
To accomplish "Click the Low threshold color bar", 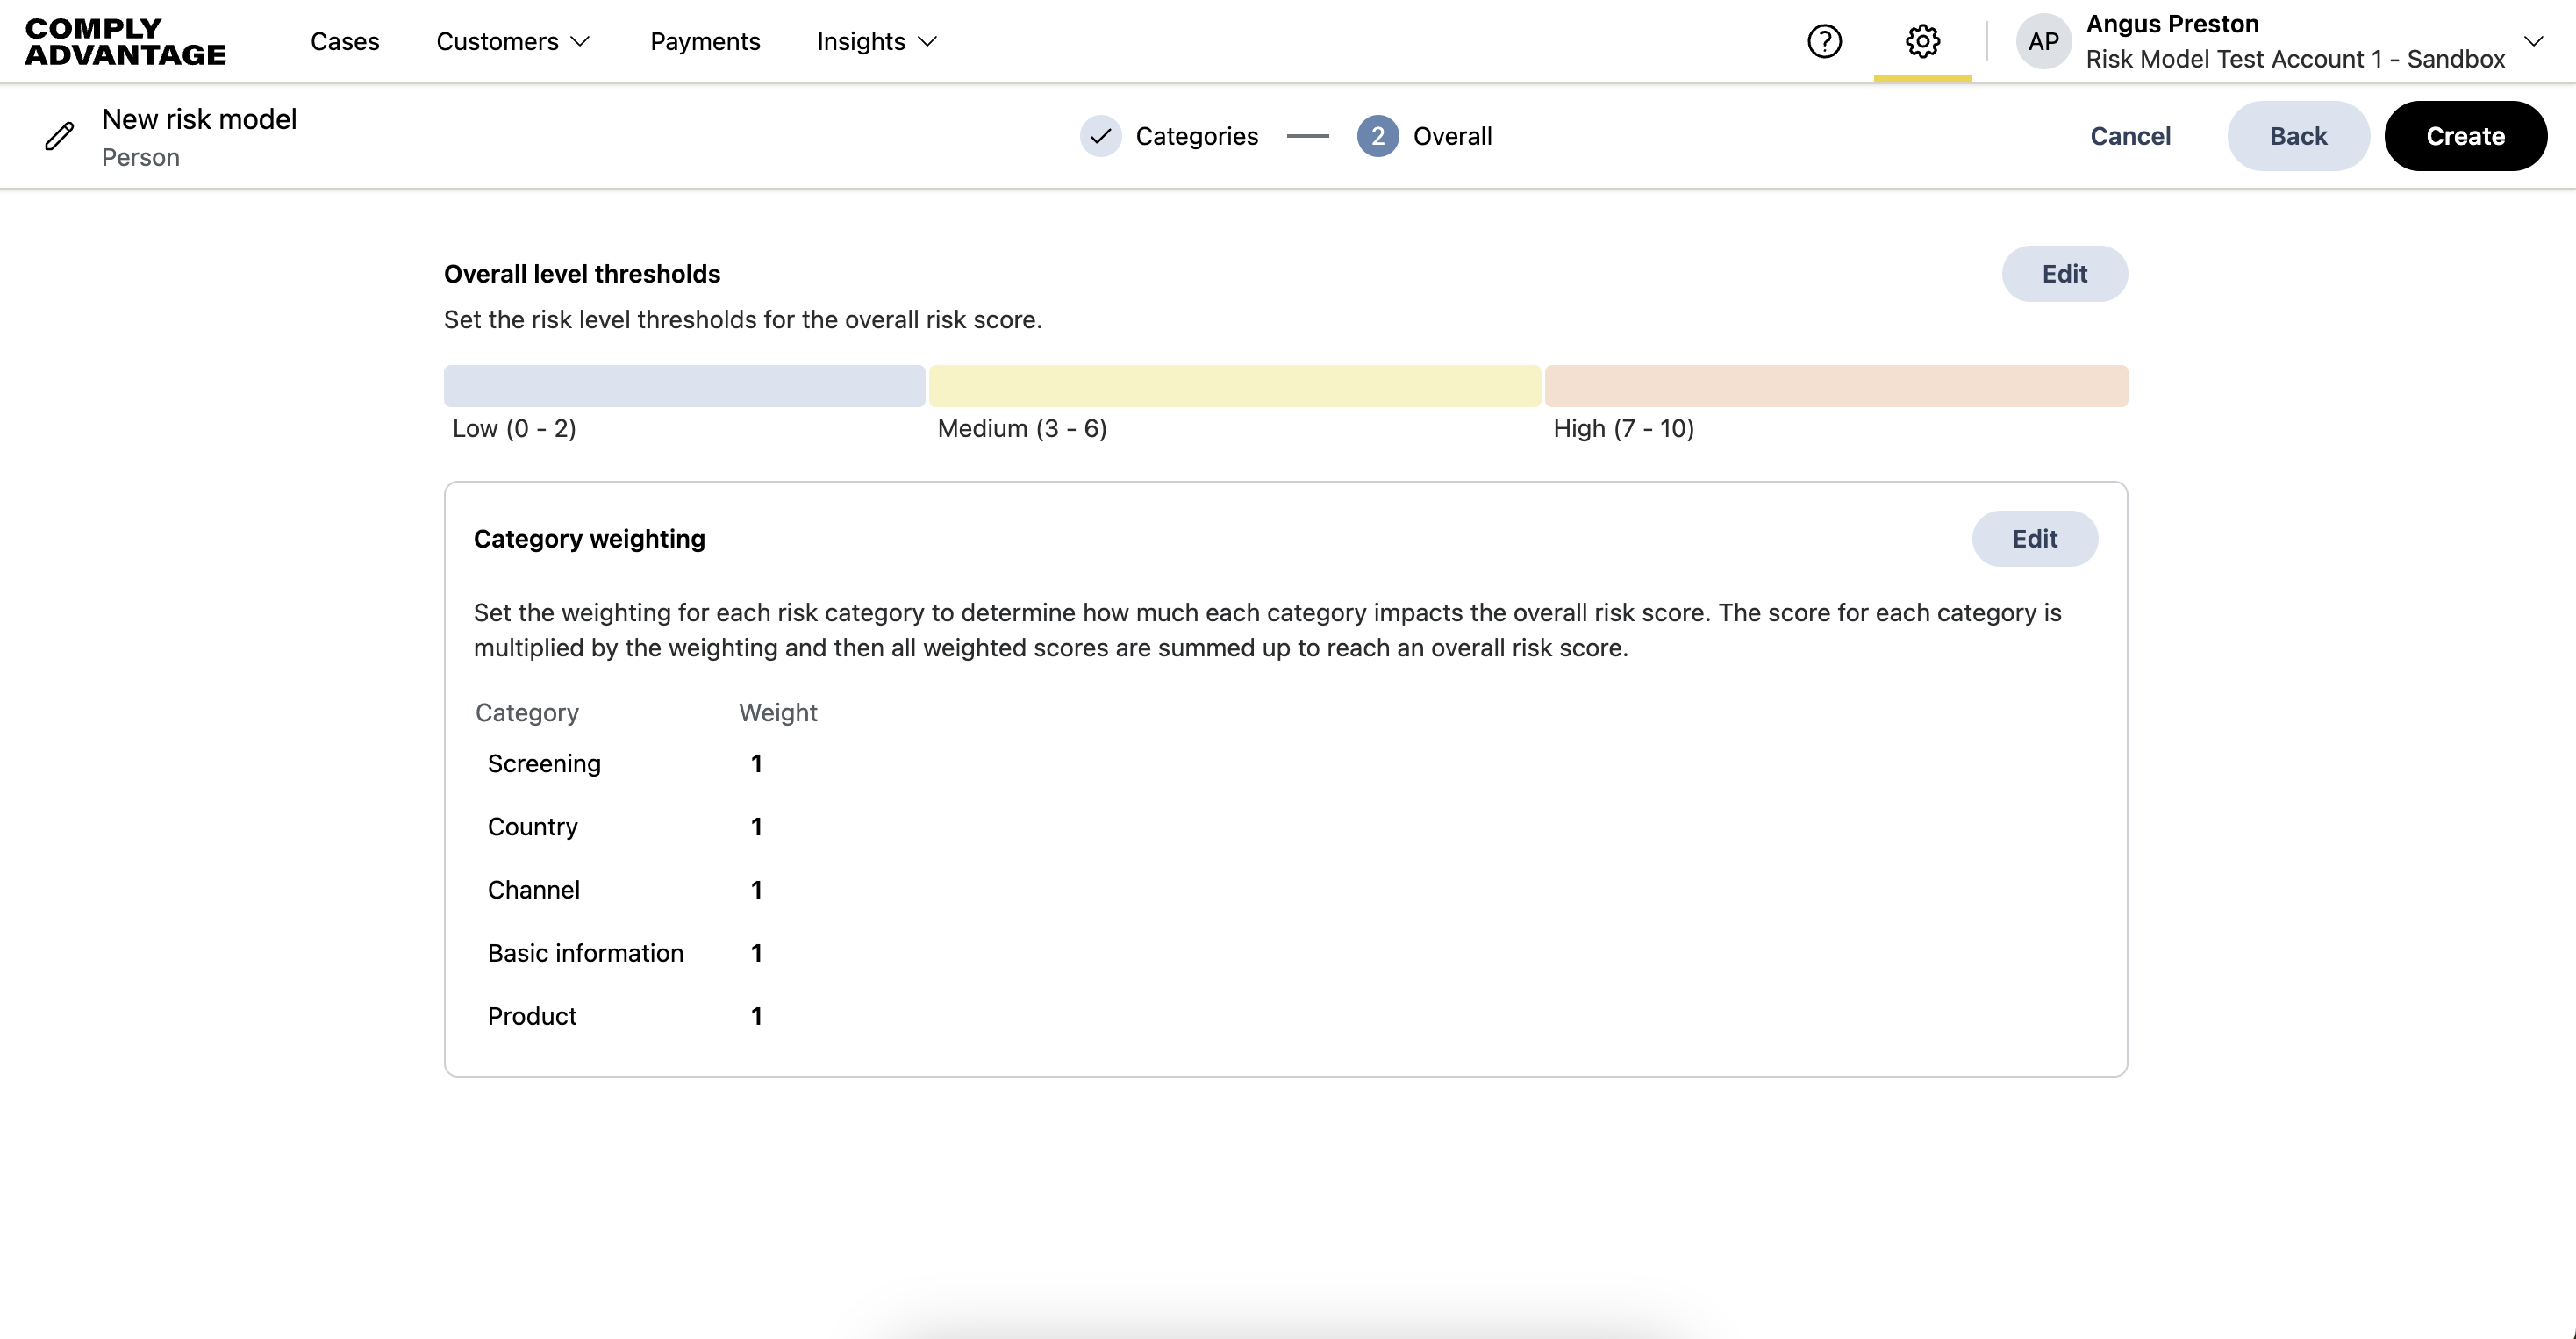I will coord(684,386).
